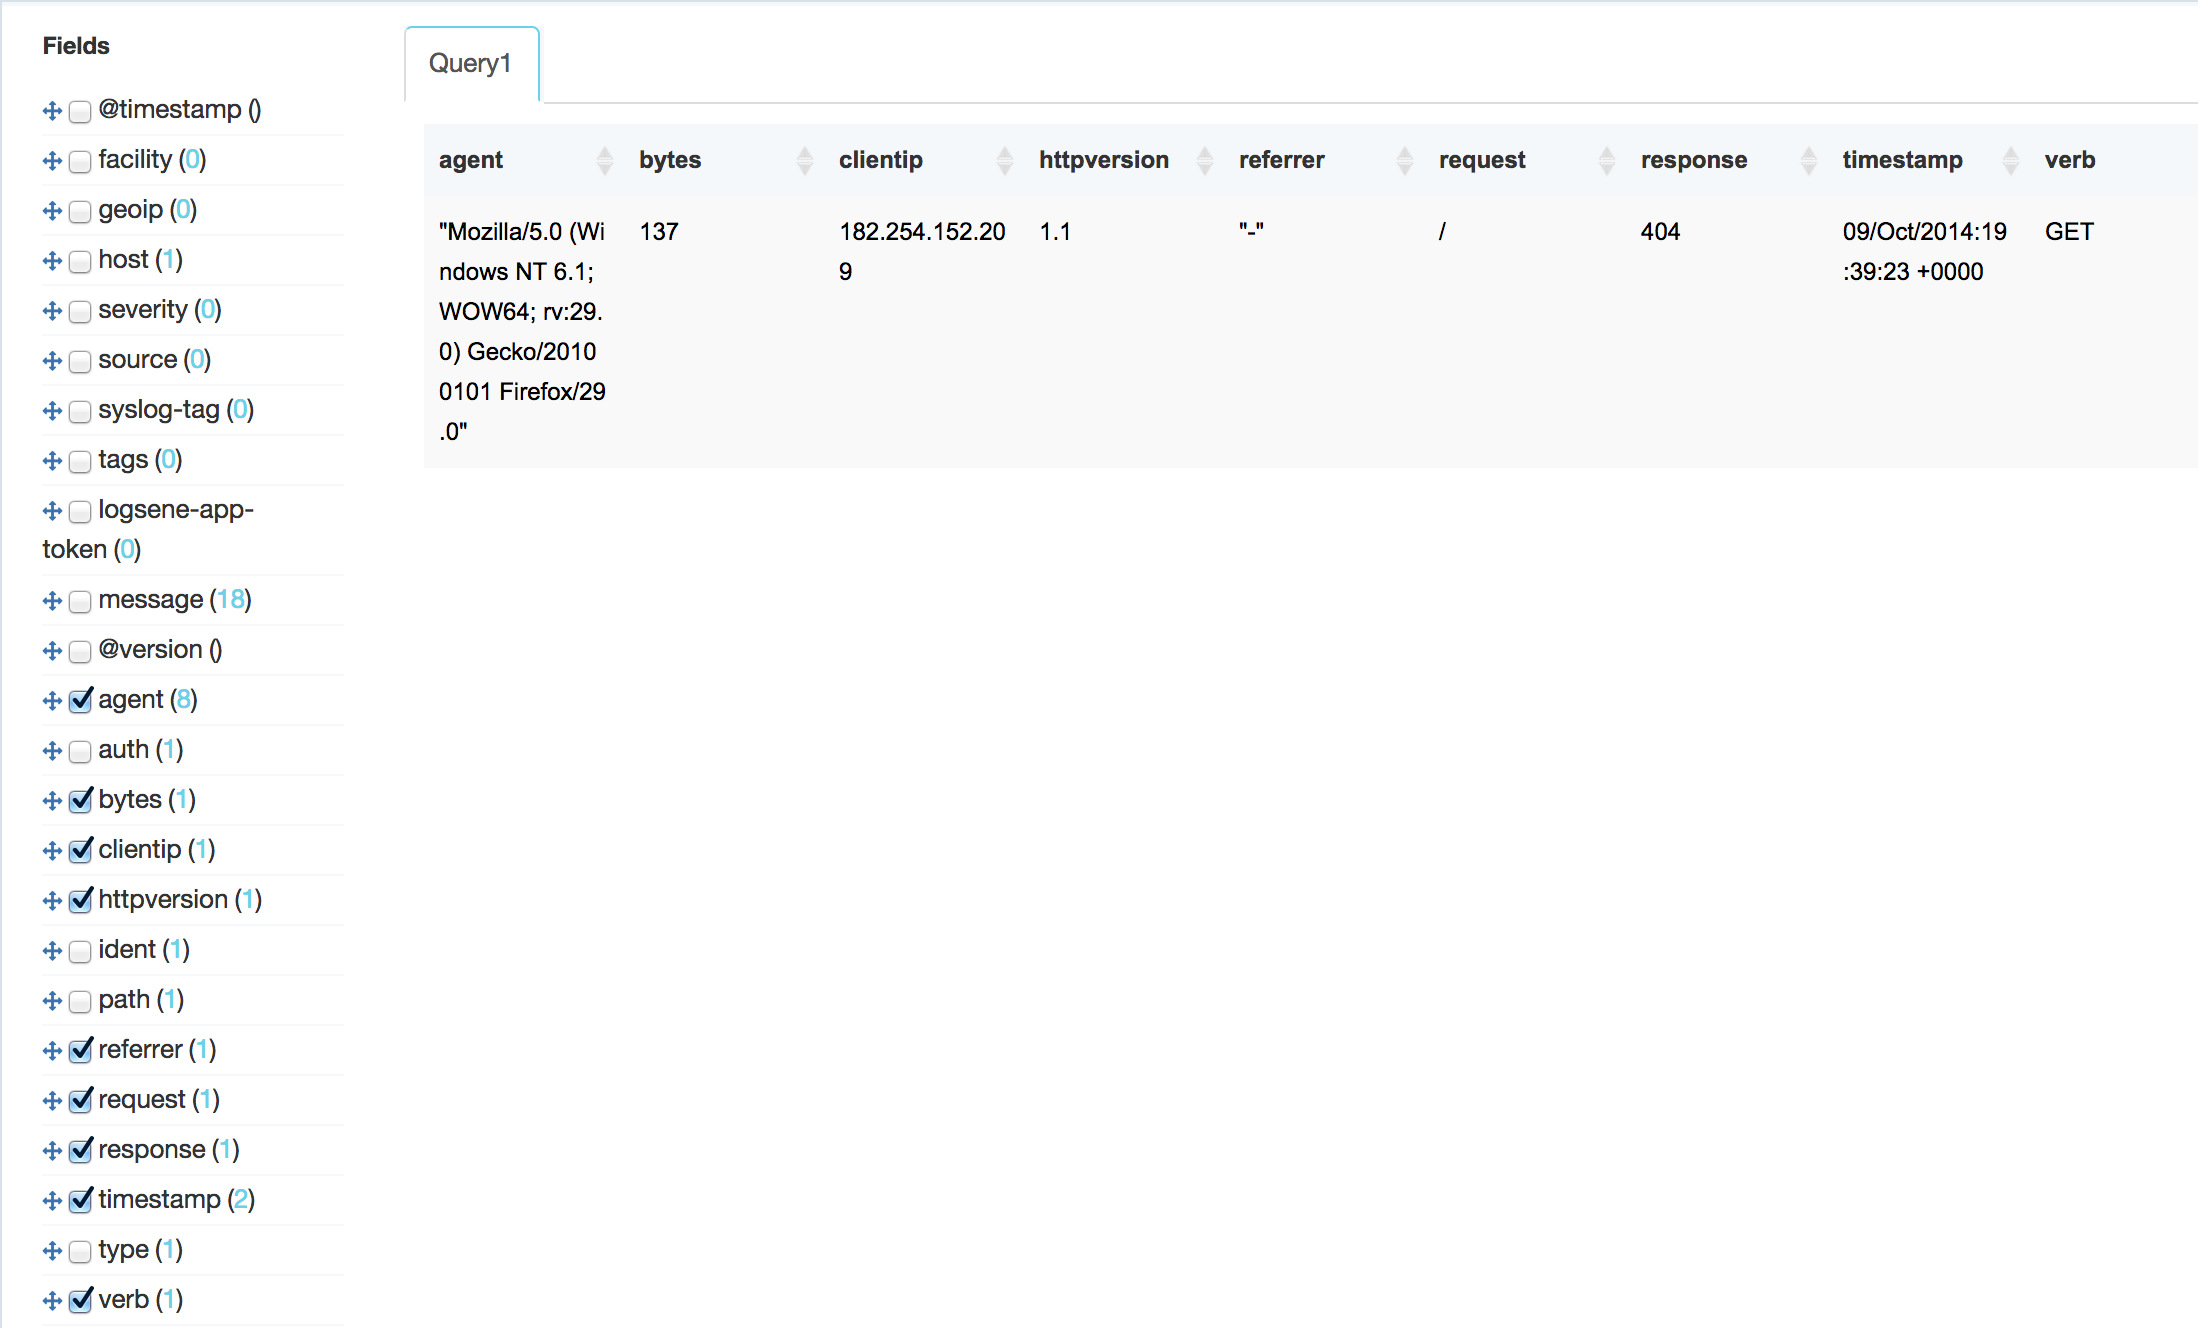Image resolution: width=2198 pixels, height=1328 pixels.
Task: Enable the @timestamp field checkbox
Action: click(x=80, y=111)
